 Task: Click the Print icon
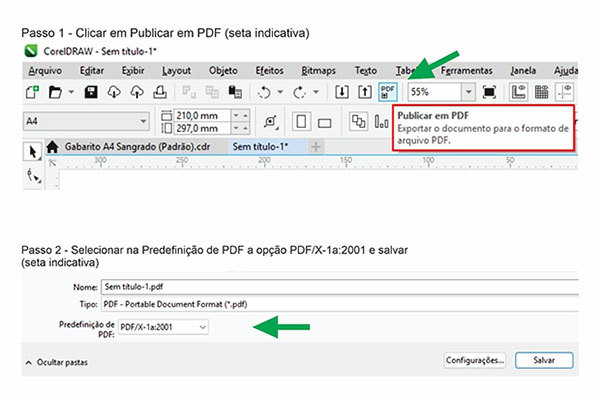click(160, 92)
